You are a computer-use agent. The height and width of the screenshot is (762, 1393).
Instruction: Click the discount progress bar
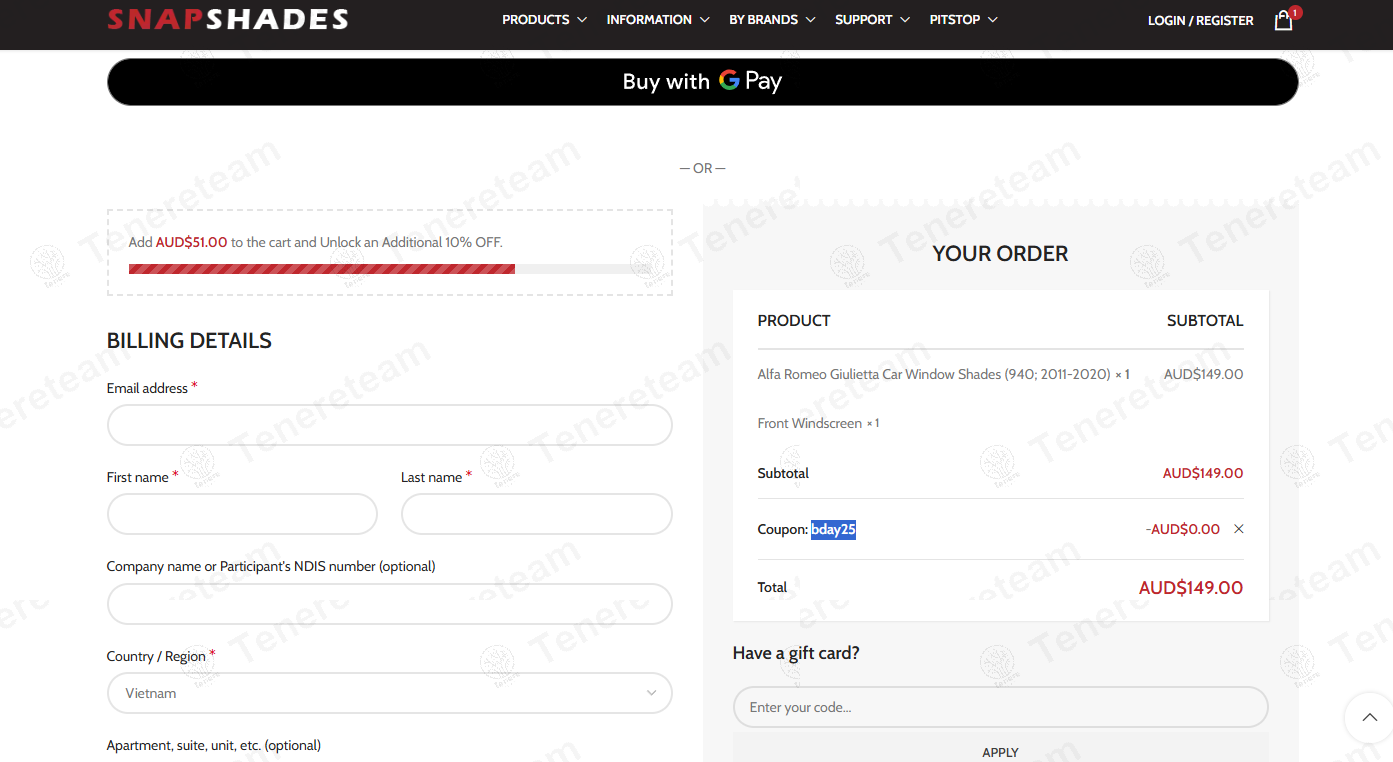click(x=389, y=269)
